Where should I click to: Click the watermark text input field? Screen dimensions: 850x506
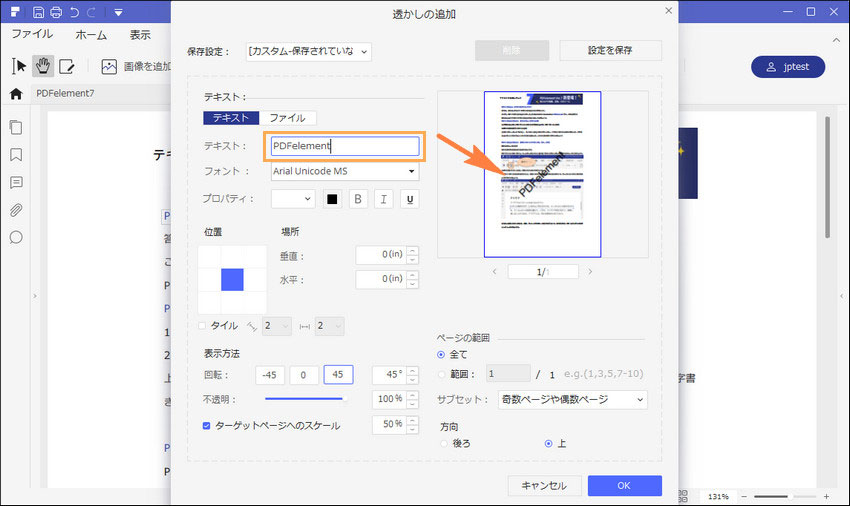point(345,146)
